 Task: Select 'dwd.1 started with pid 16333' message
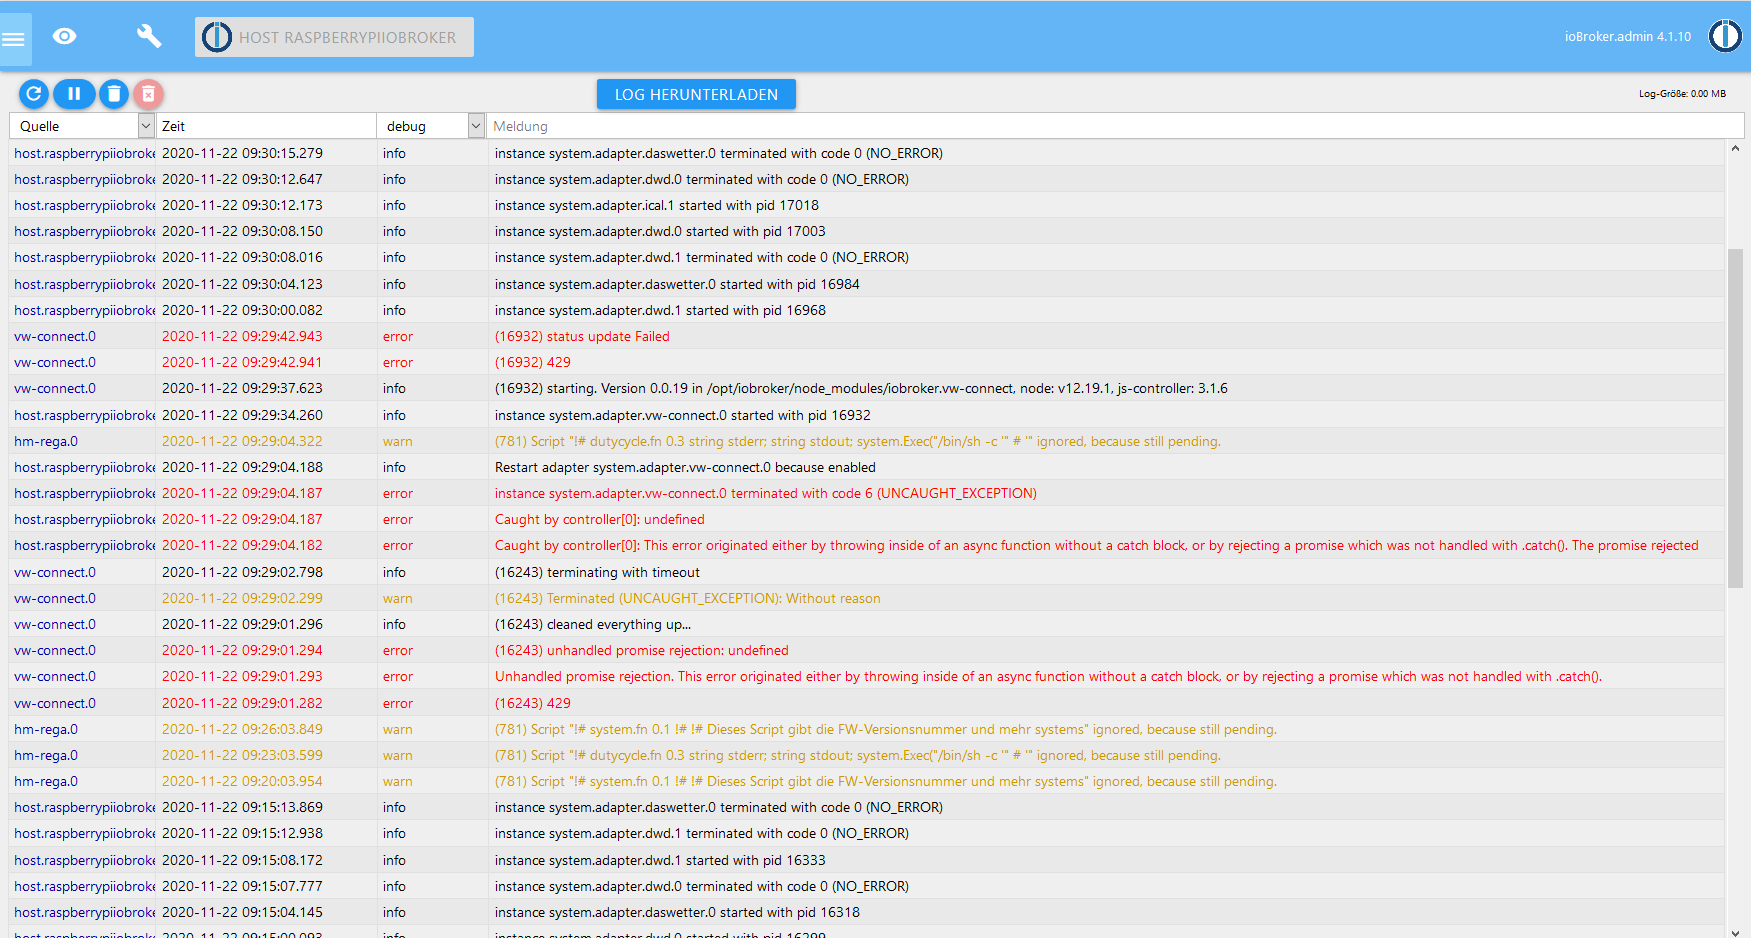click(x=660, y=860)
